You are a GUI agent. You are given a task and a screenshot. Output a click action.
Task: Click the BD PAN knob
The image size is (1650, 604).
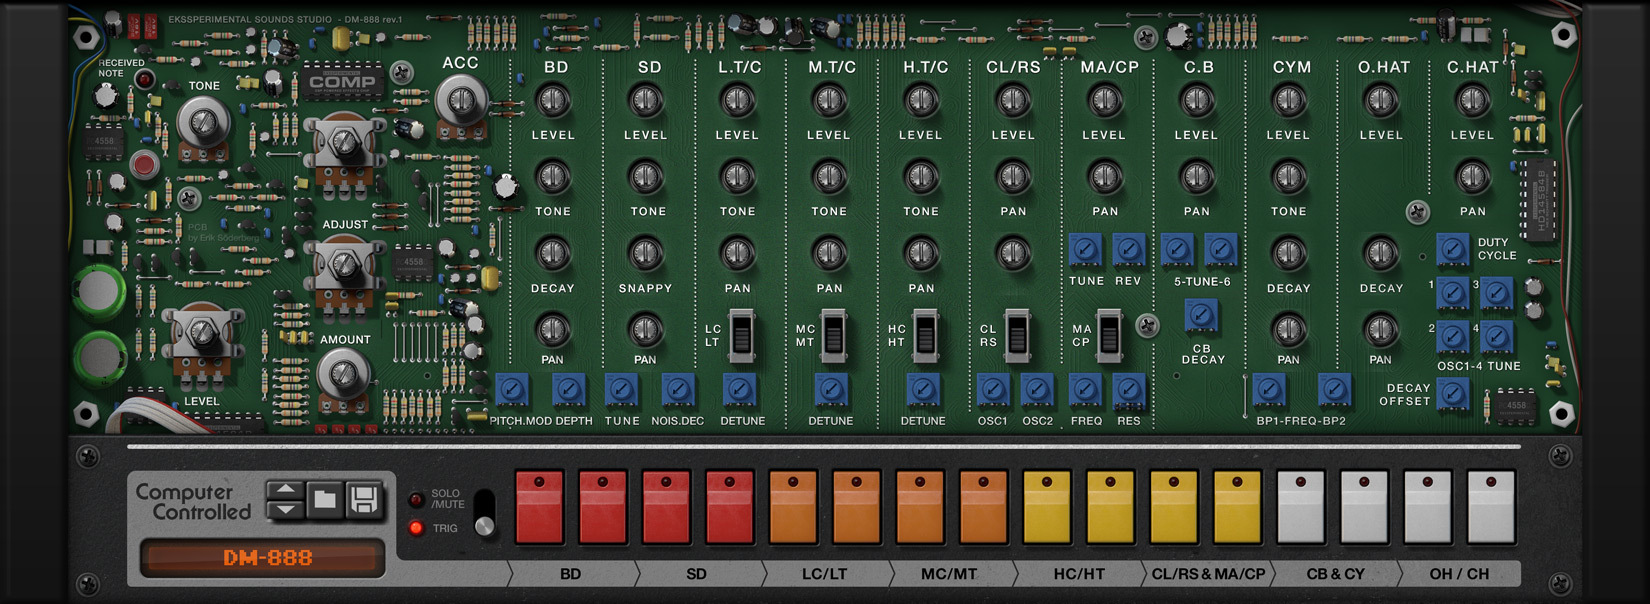click(553, 328)
